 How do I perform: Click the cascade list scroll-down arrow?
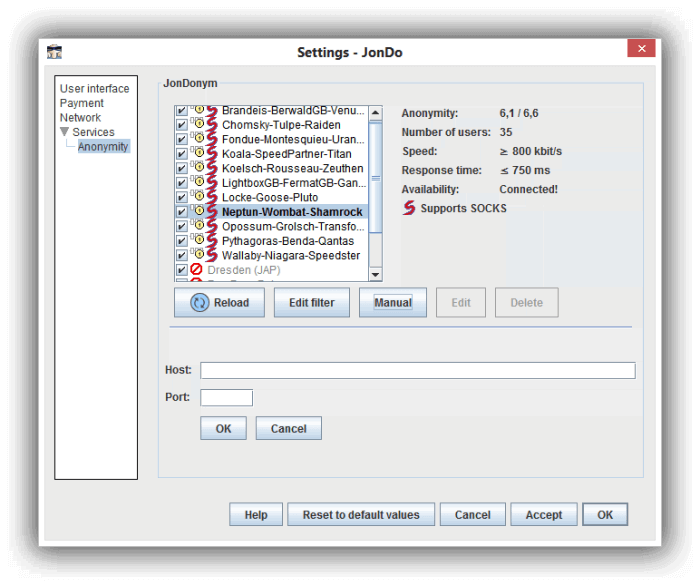coord(375,274)
